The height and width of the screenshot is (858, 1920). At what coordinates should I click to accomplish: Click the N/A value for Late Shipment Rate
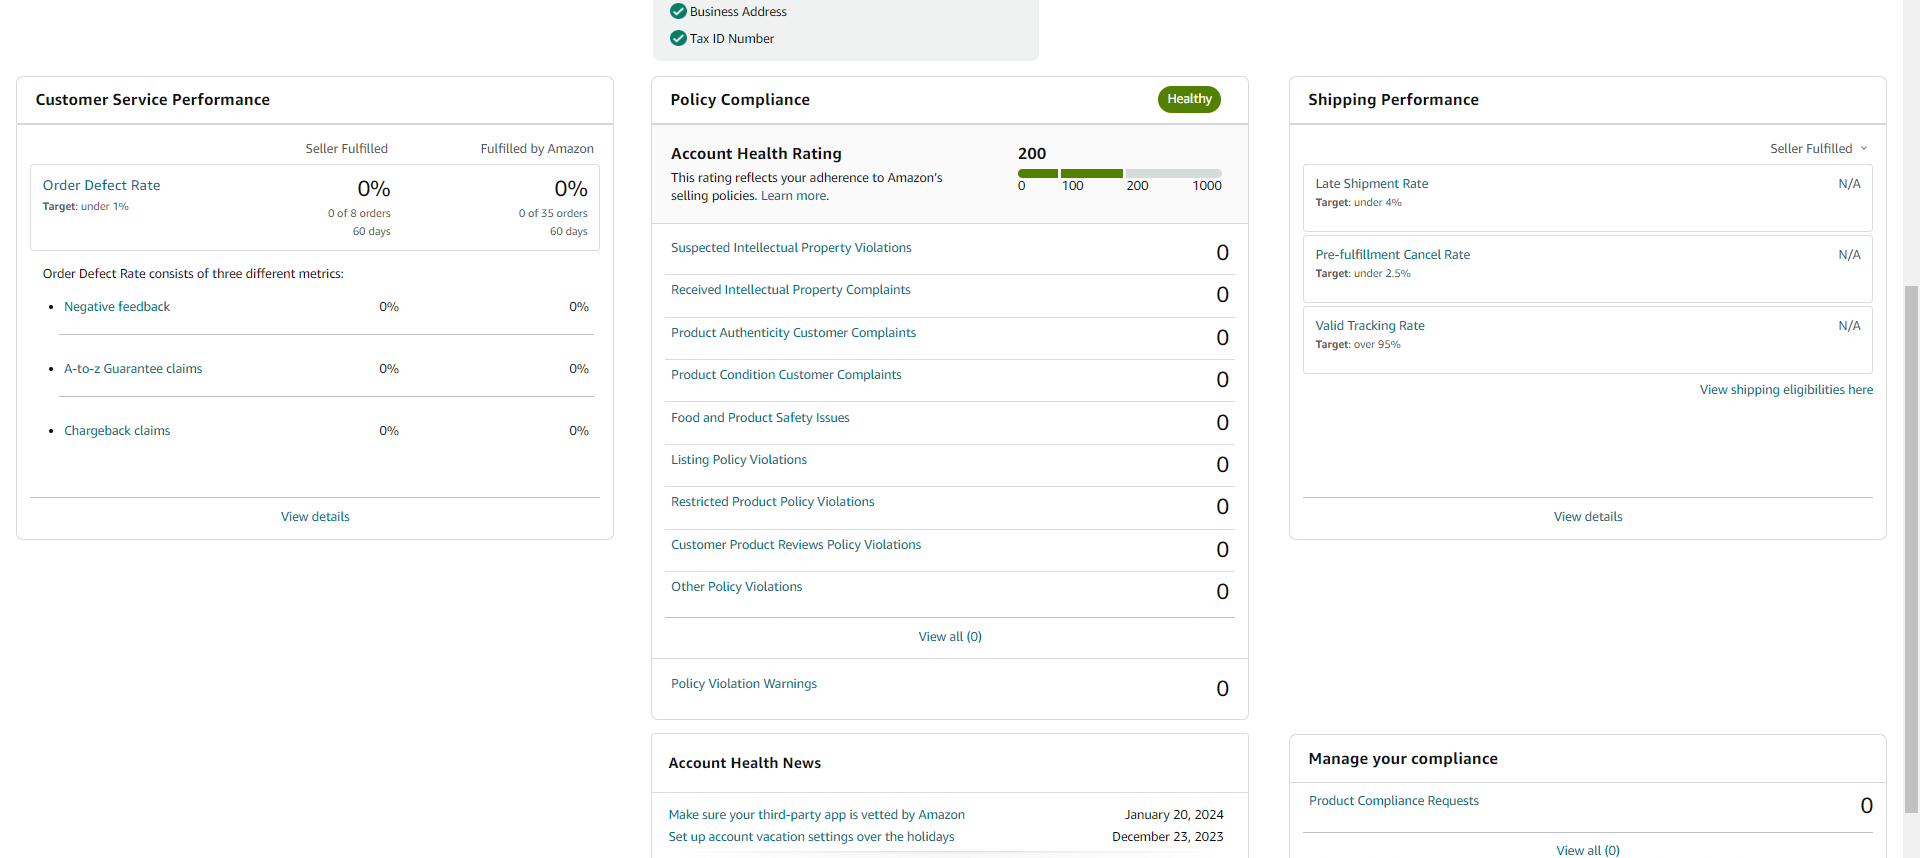pyautogui.click(x=1849, y=184)
